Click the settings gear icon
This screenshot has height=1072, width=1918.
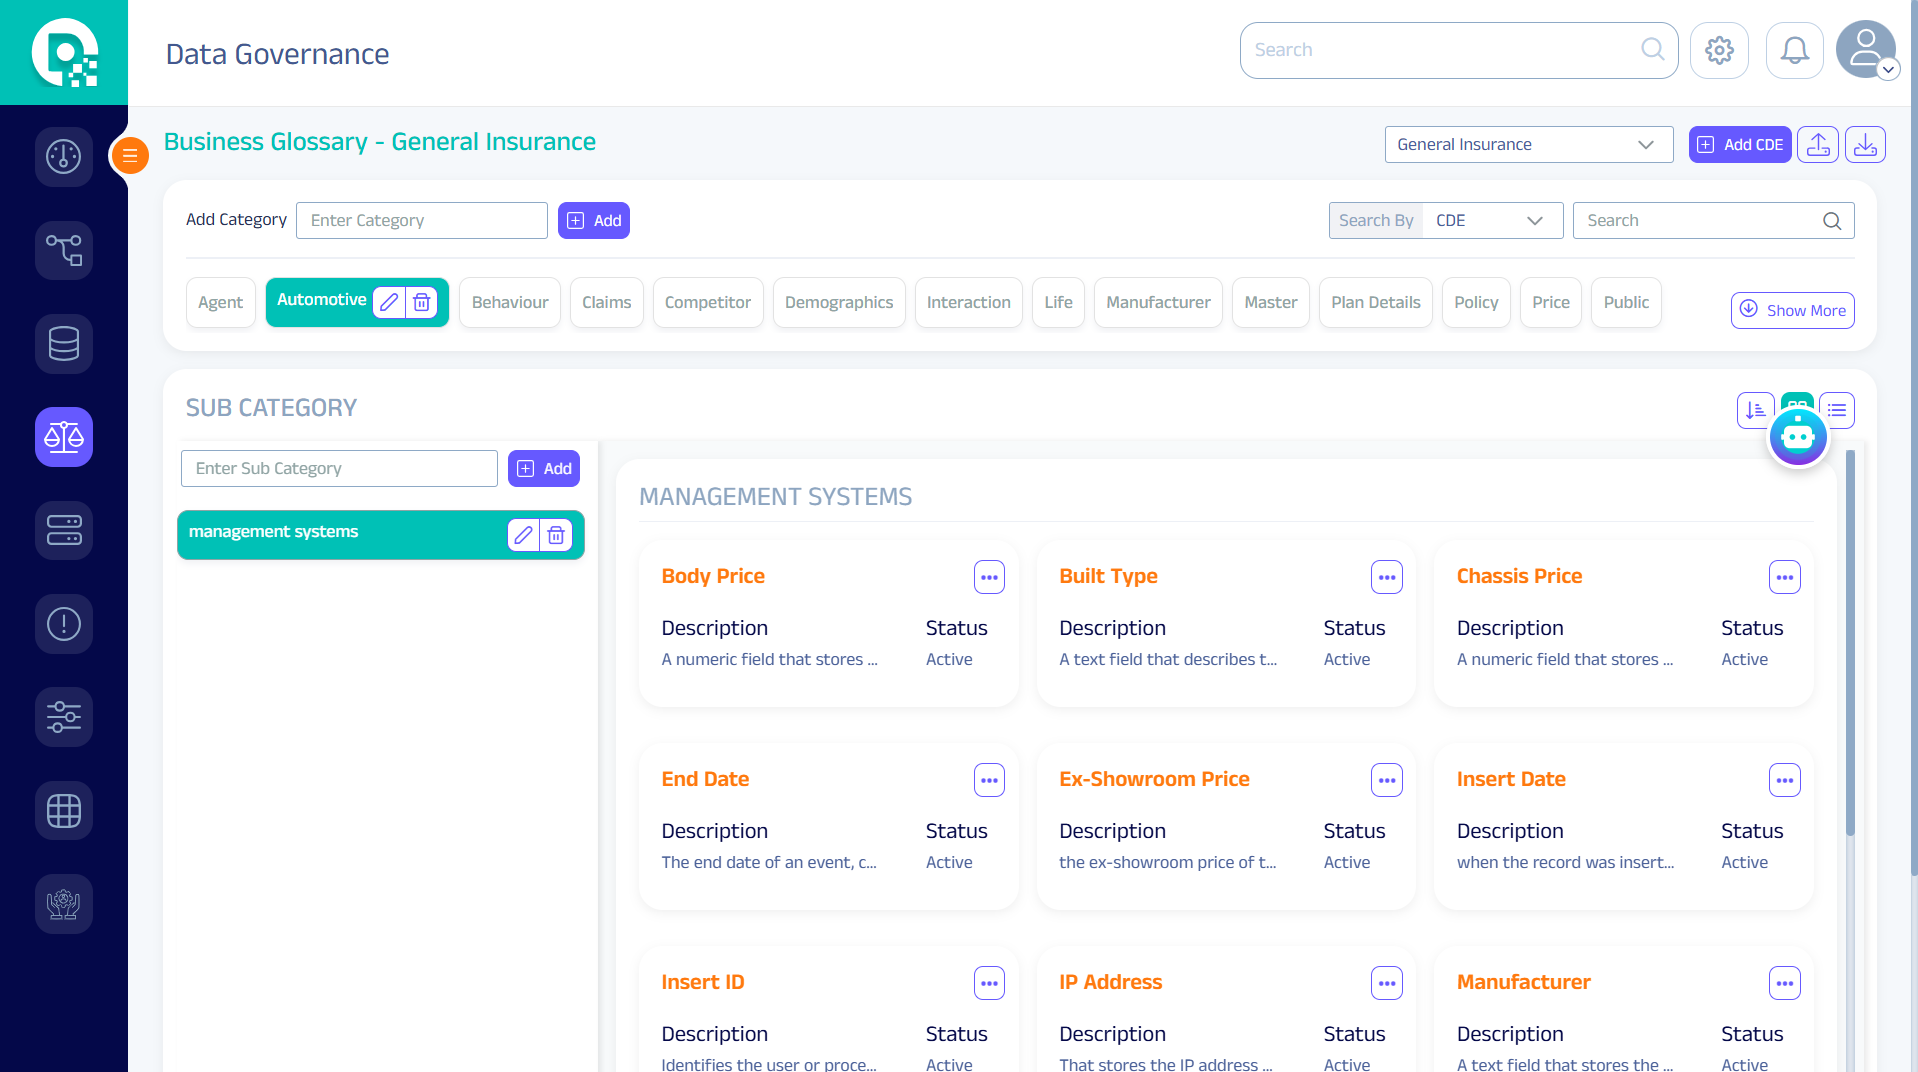coord(1719,50)
